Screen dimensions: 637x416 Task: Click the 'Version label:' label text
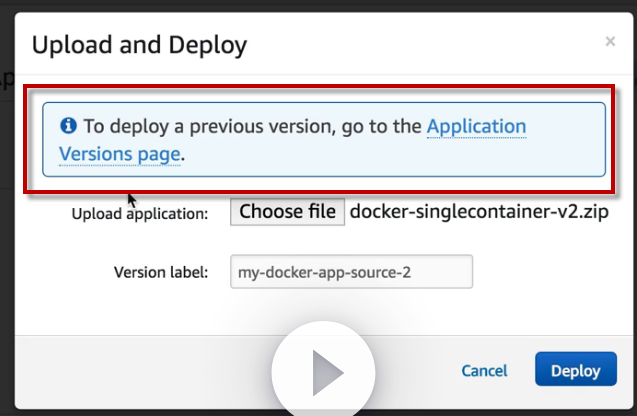160,272
